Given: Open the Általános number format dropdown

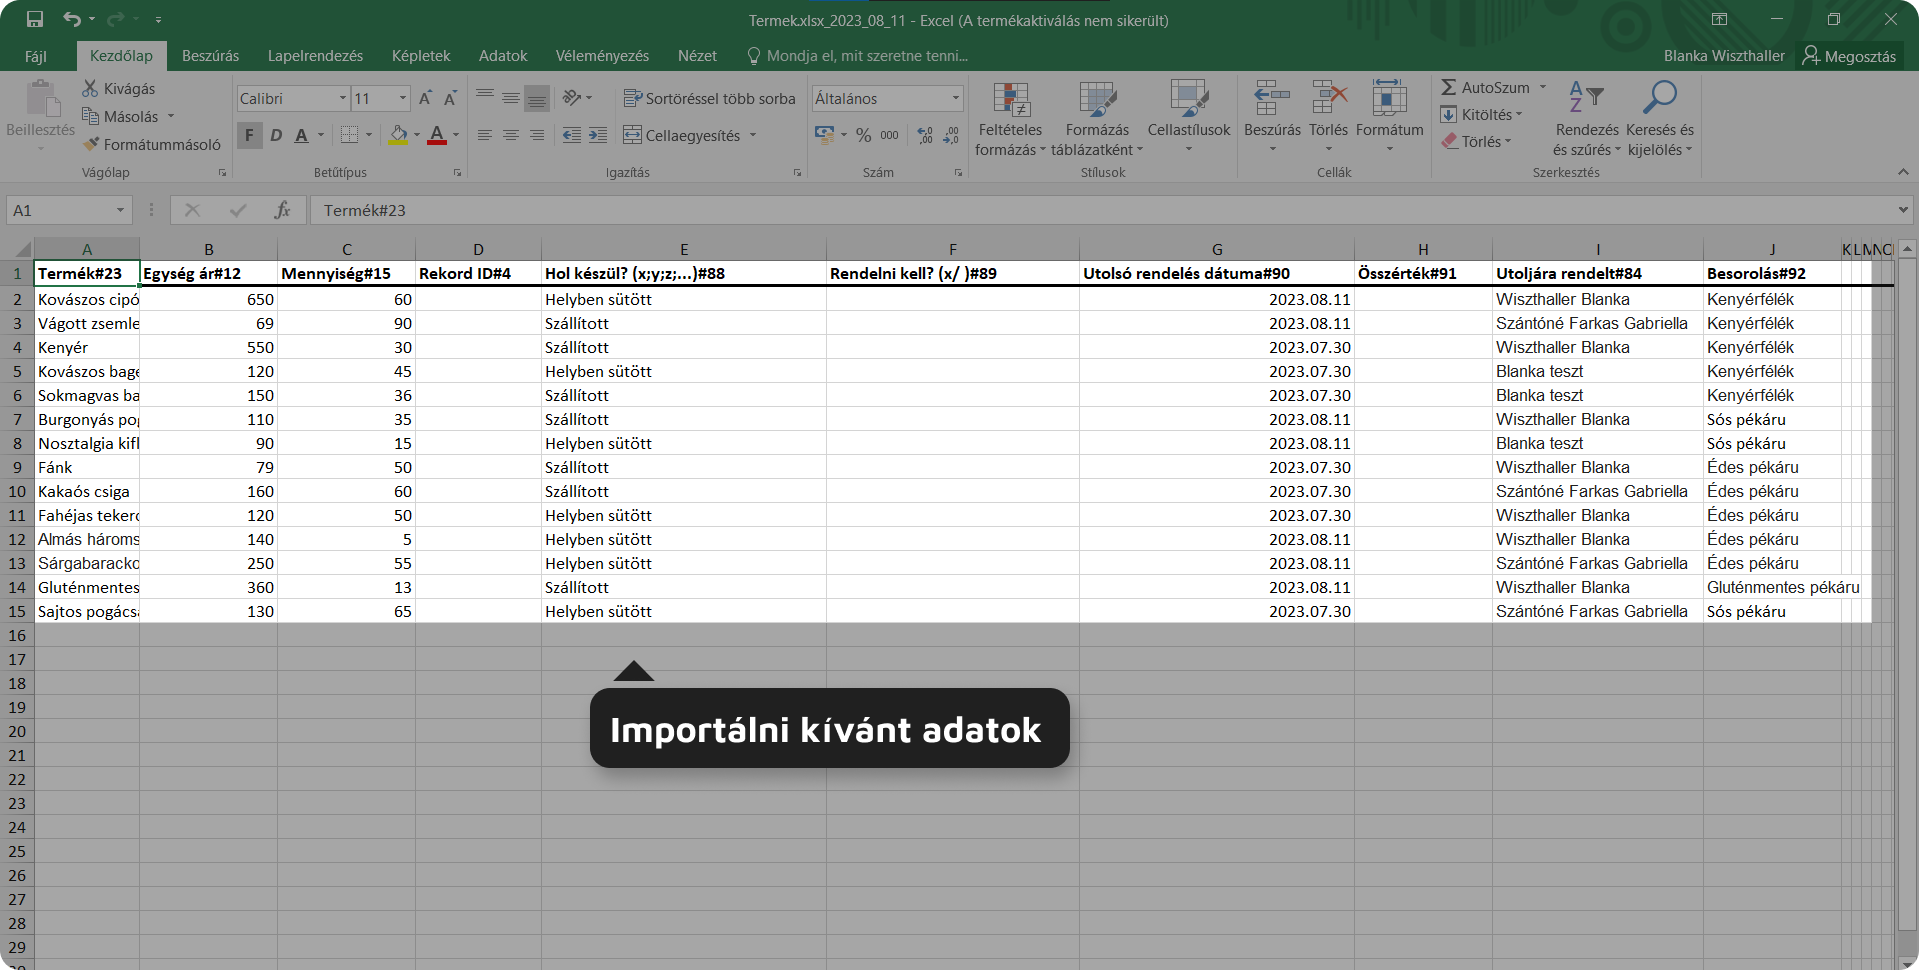Looking at the screenshot, I should [956, 98].
